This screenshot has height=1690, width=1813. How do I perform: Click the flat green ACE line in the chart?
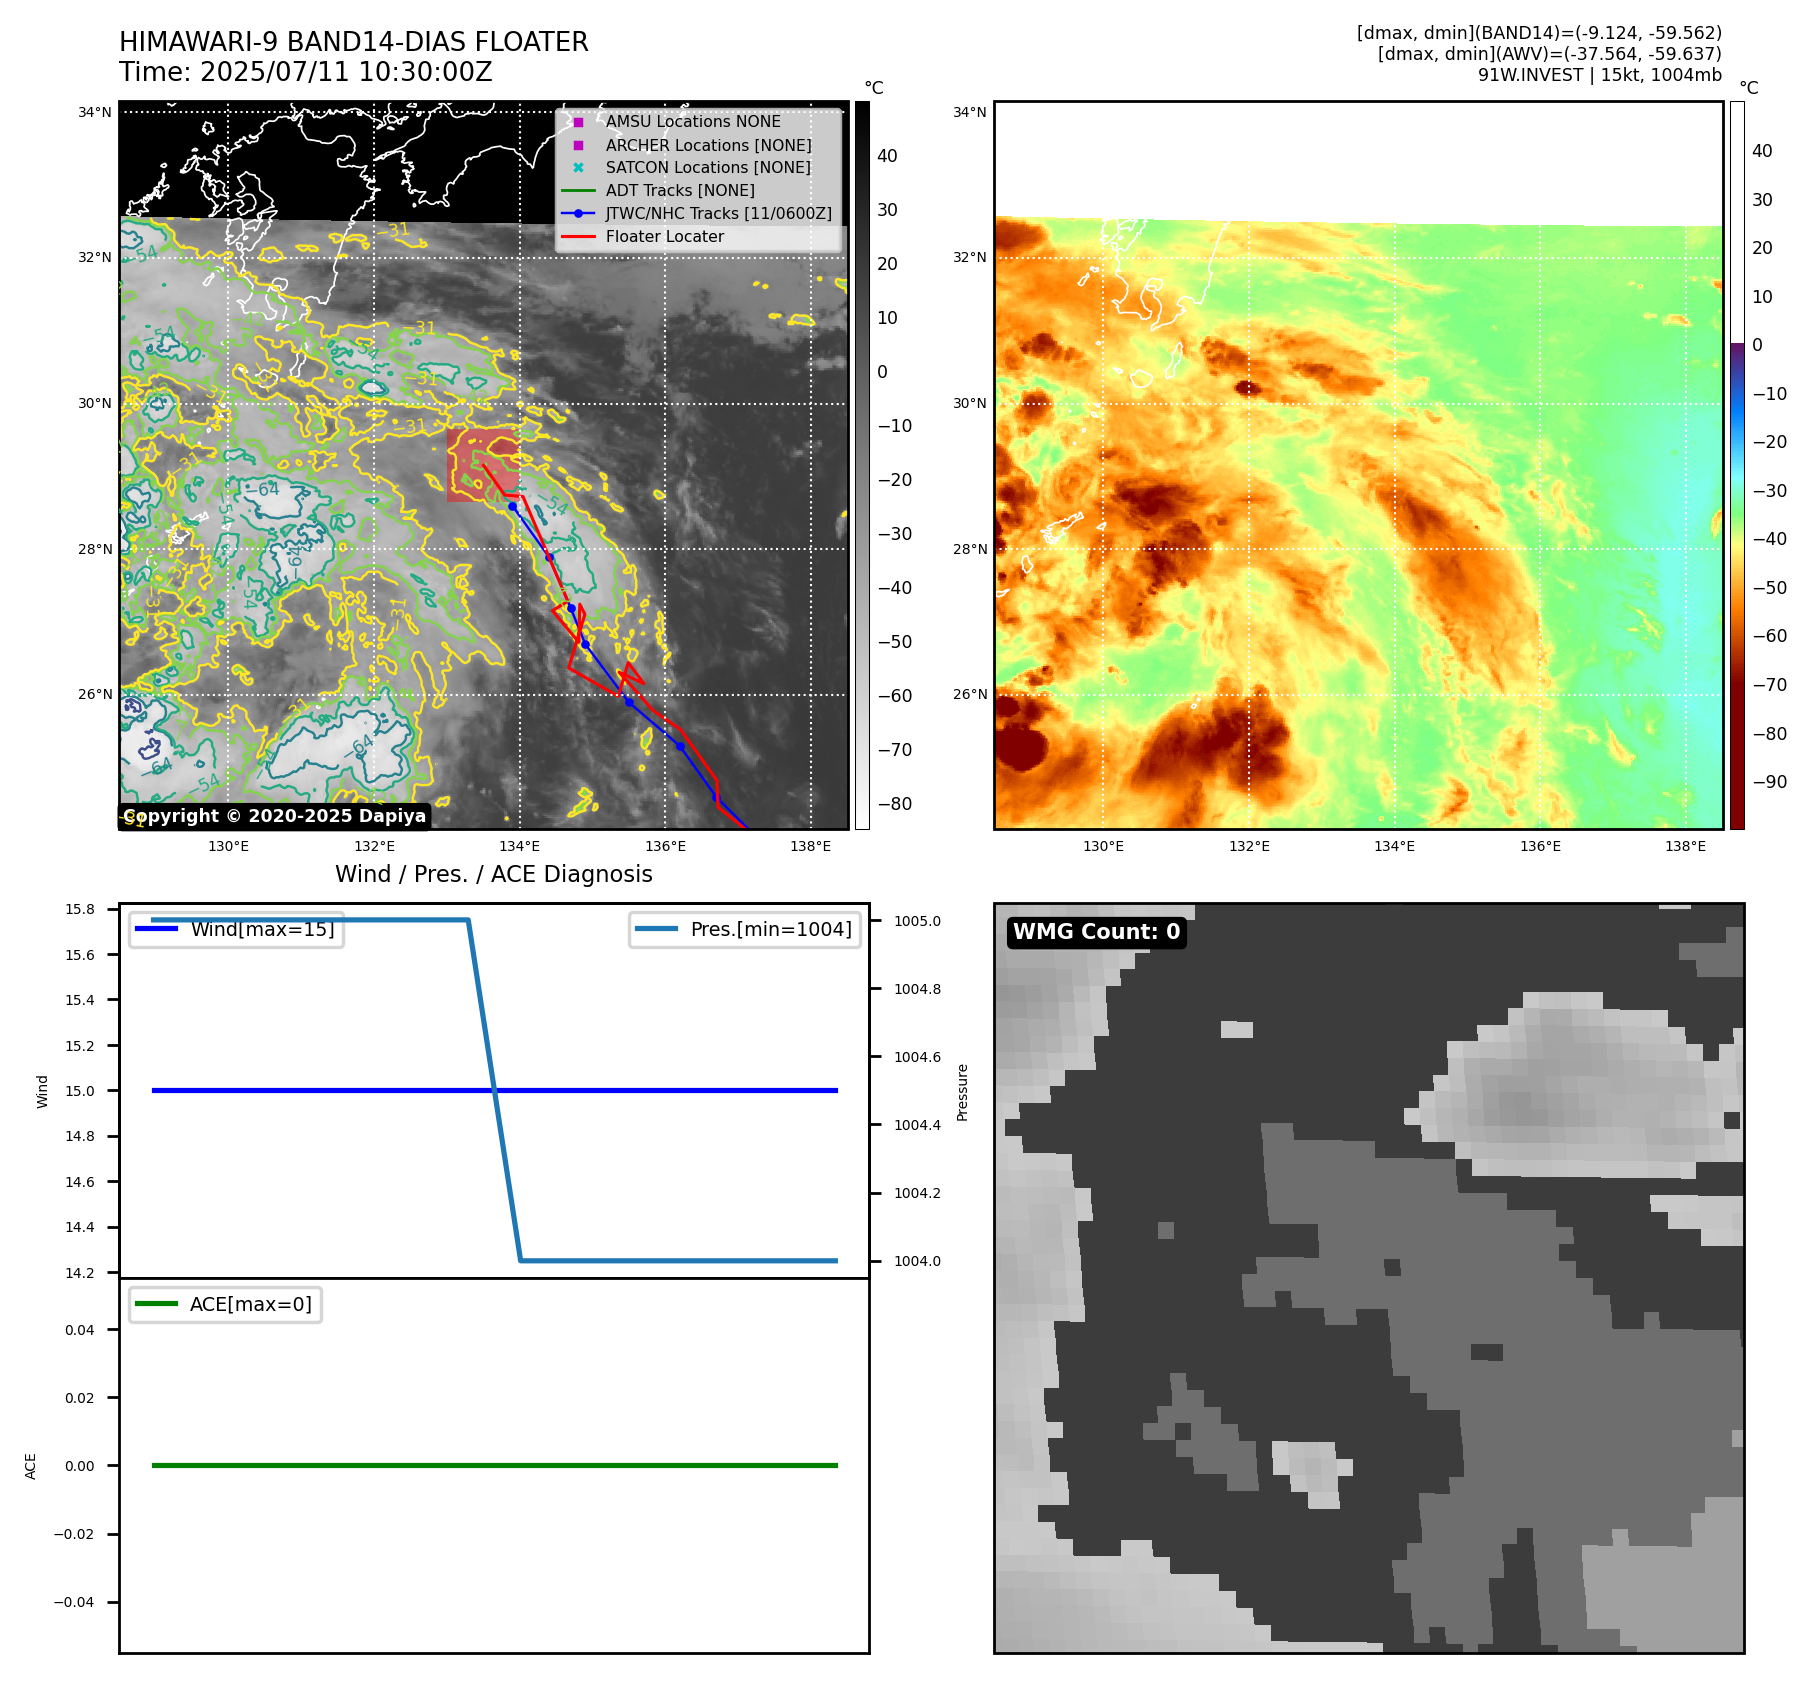point(495,1466)
